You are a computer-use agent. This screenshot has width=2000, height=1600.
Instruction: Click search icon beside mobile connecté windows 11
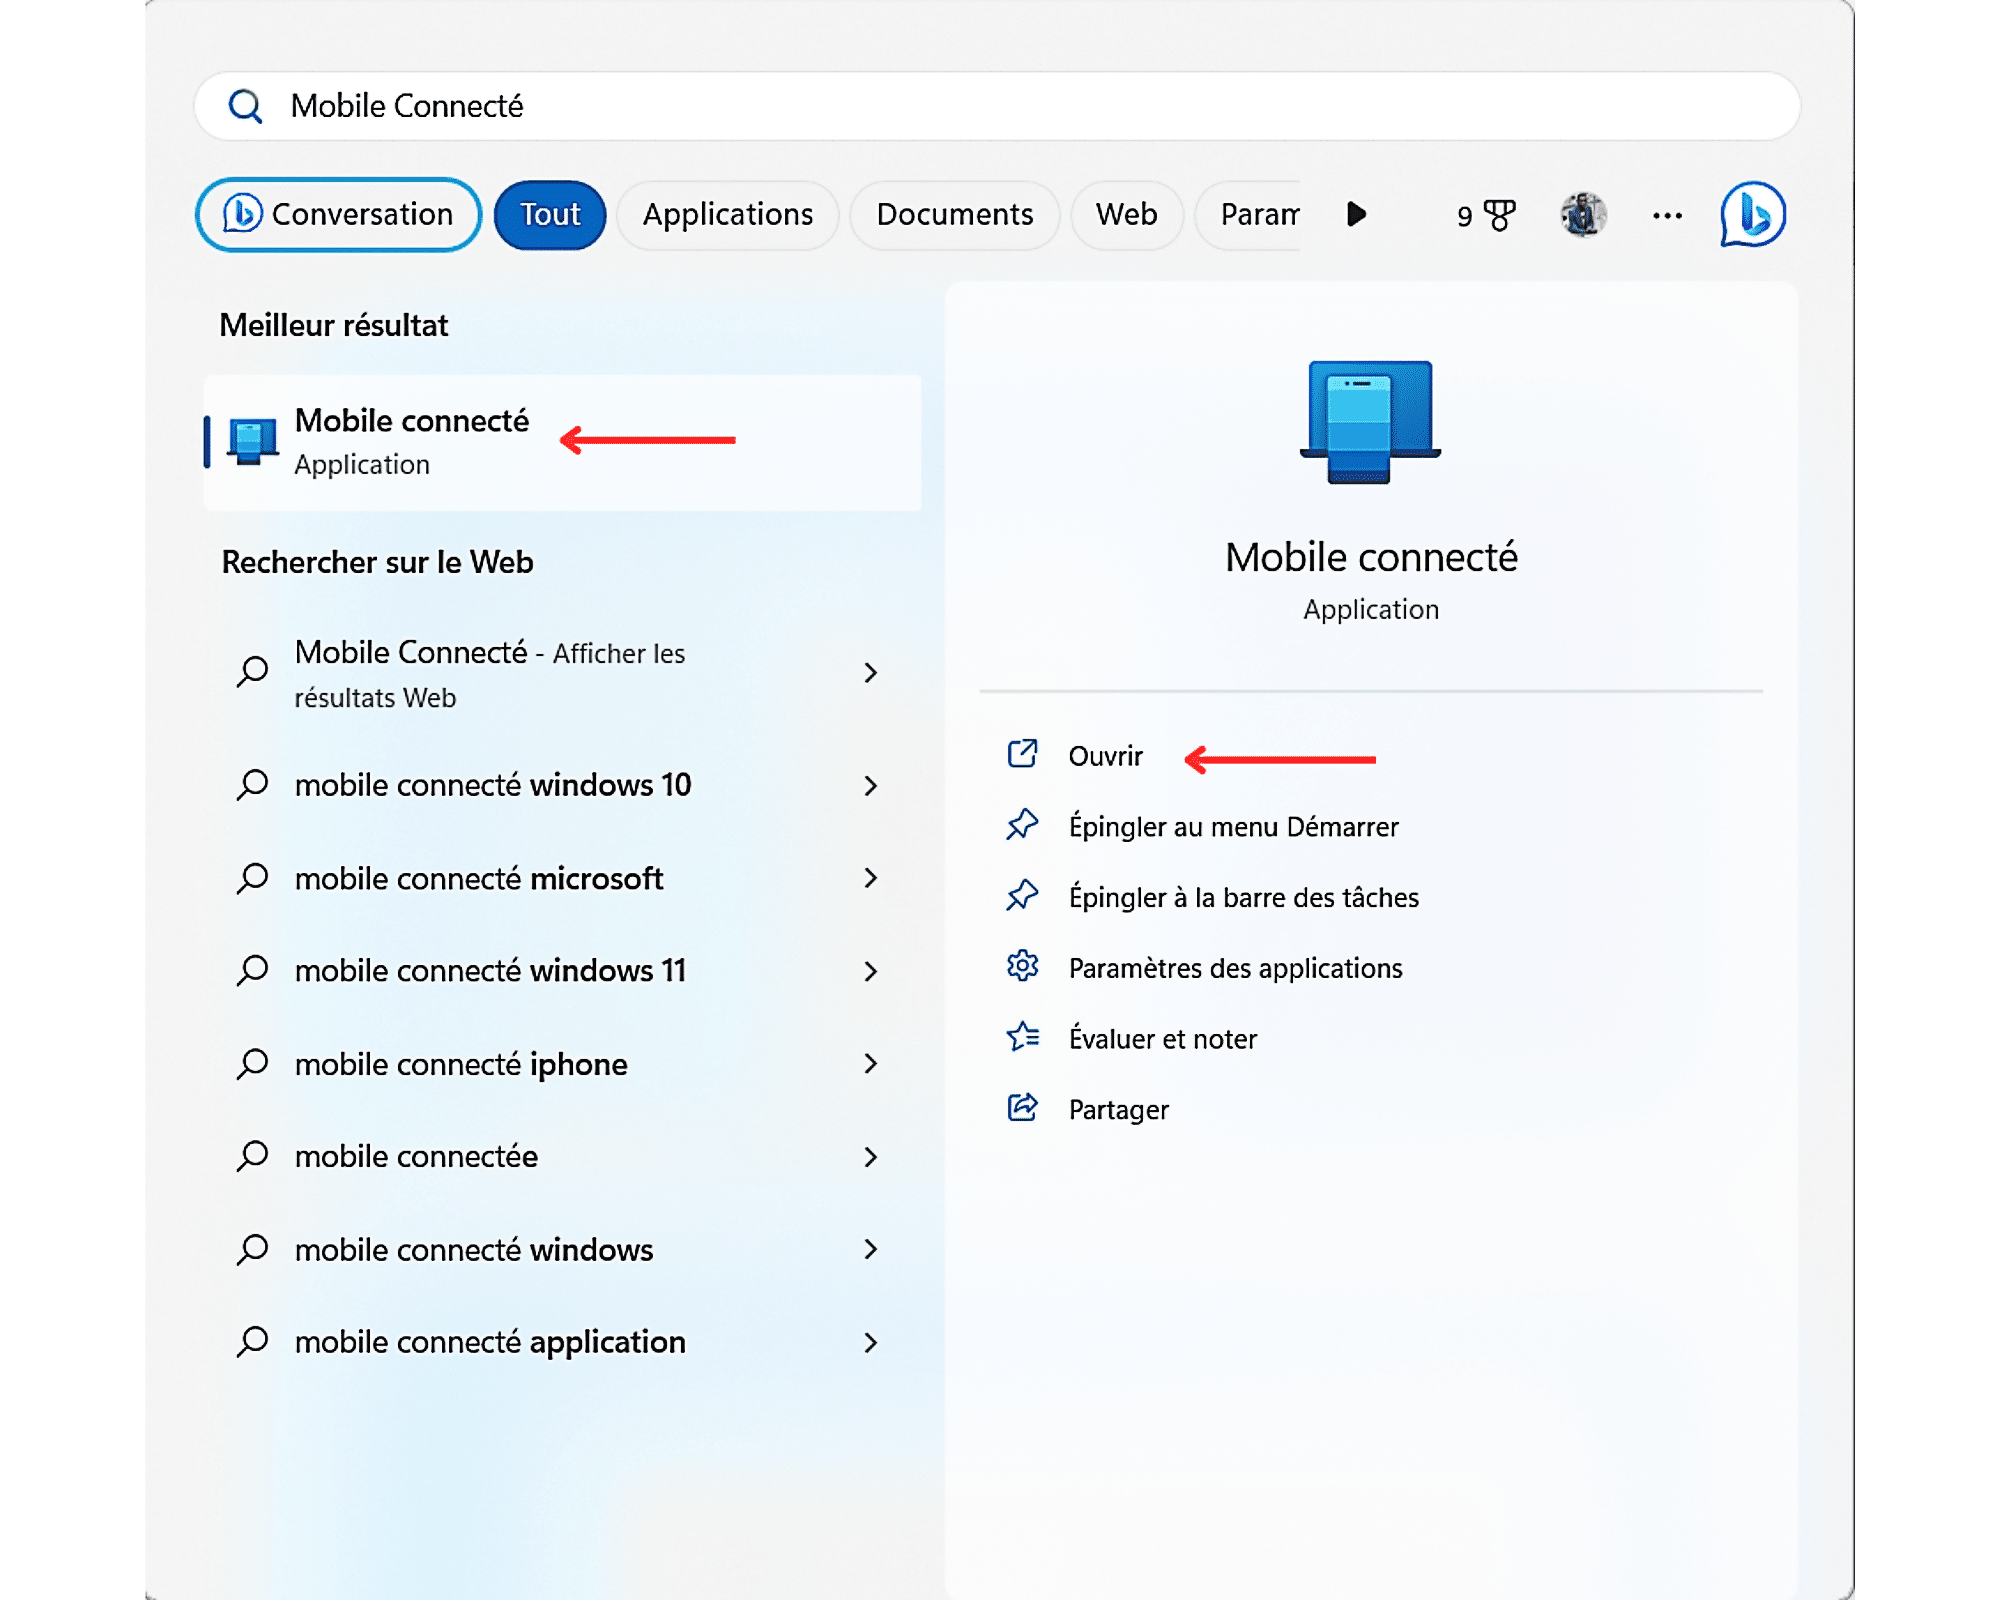252,970
